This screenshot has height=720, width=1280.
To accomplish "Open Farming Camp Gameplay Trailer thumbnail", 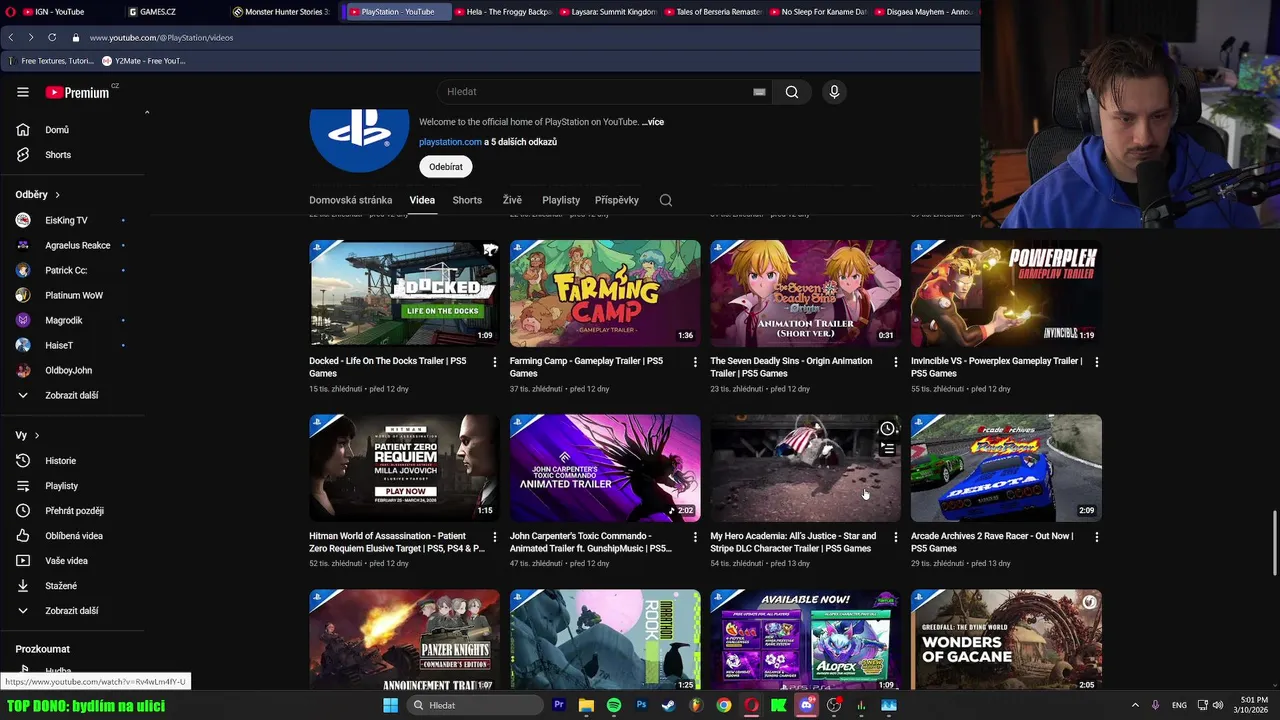I will [x=605, y=293].
